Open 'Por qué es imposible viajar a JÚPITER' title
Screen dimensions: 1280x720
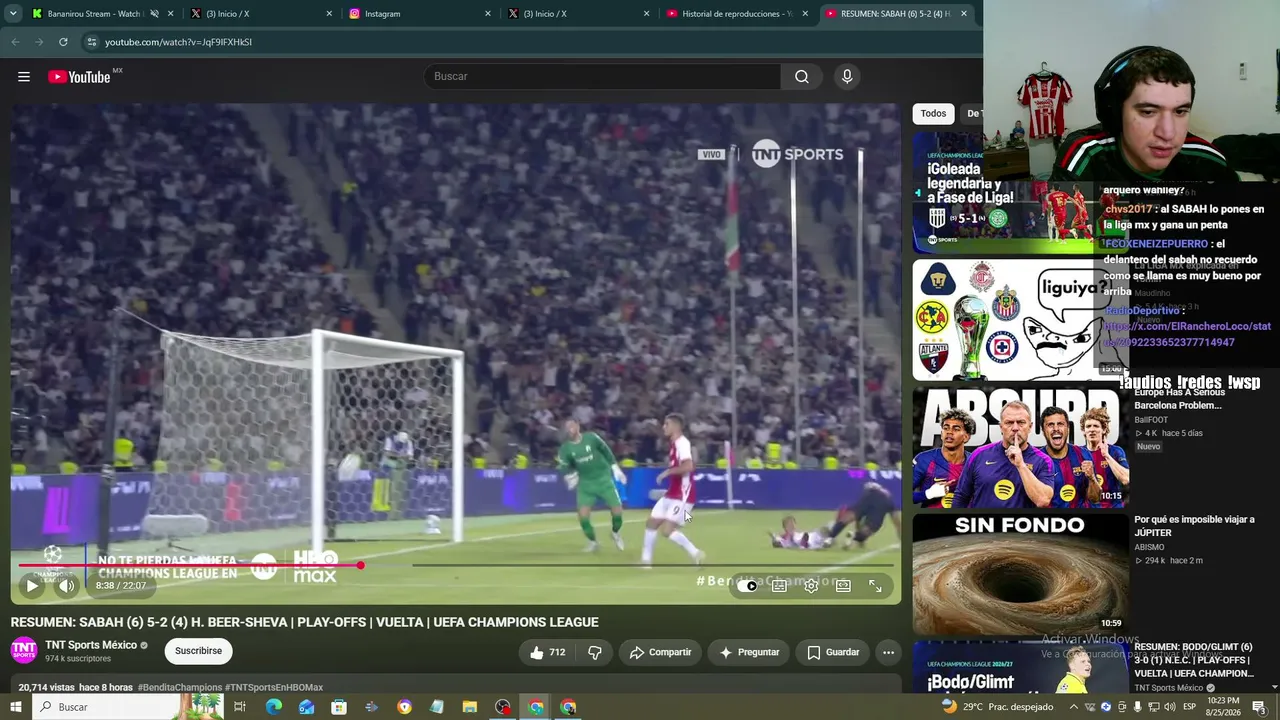(1194, 526)
